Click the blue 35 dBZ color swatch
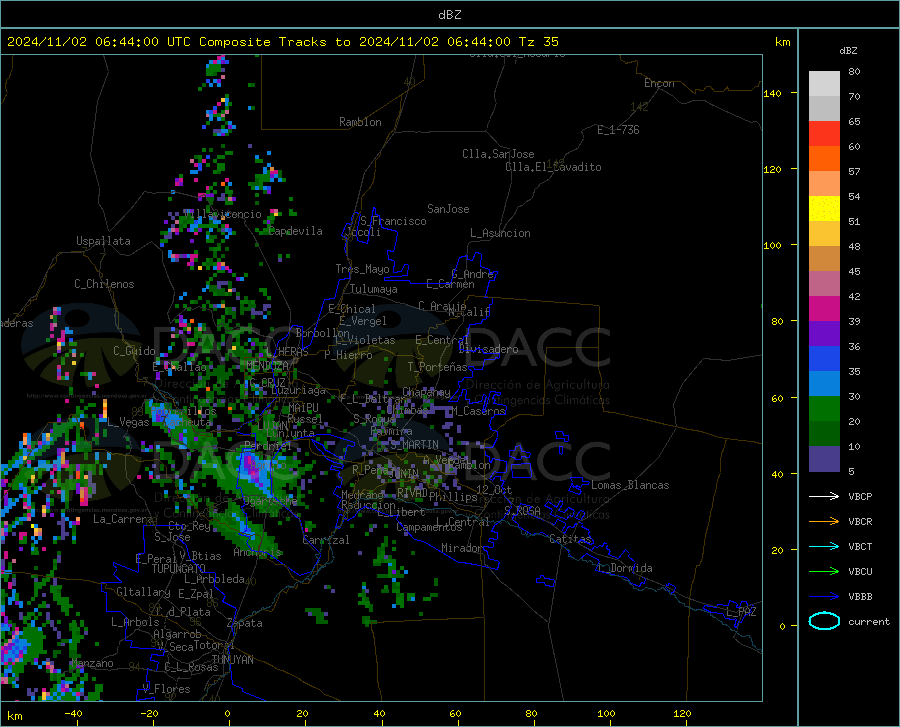The width and height of the screenshot is (900, 727). coord(824,359)
